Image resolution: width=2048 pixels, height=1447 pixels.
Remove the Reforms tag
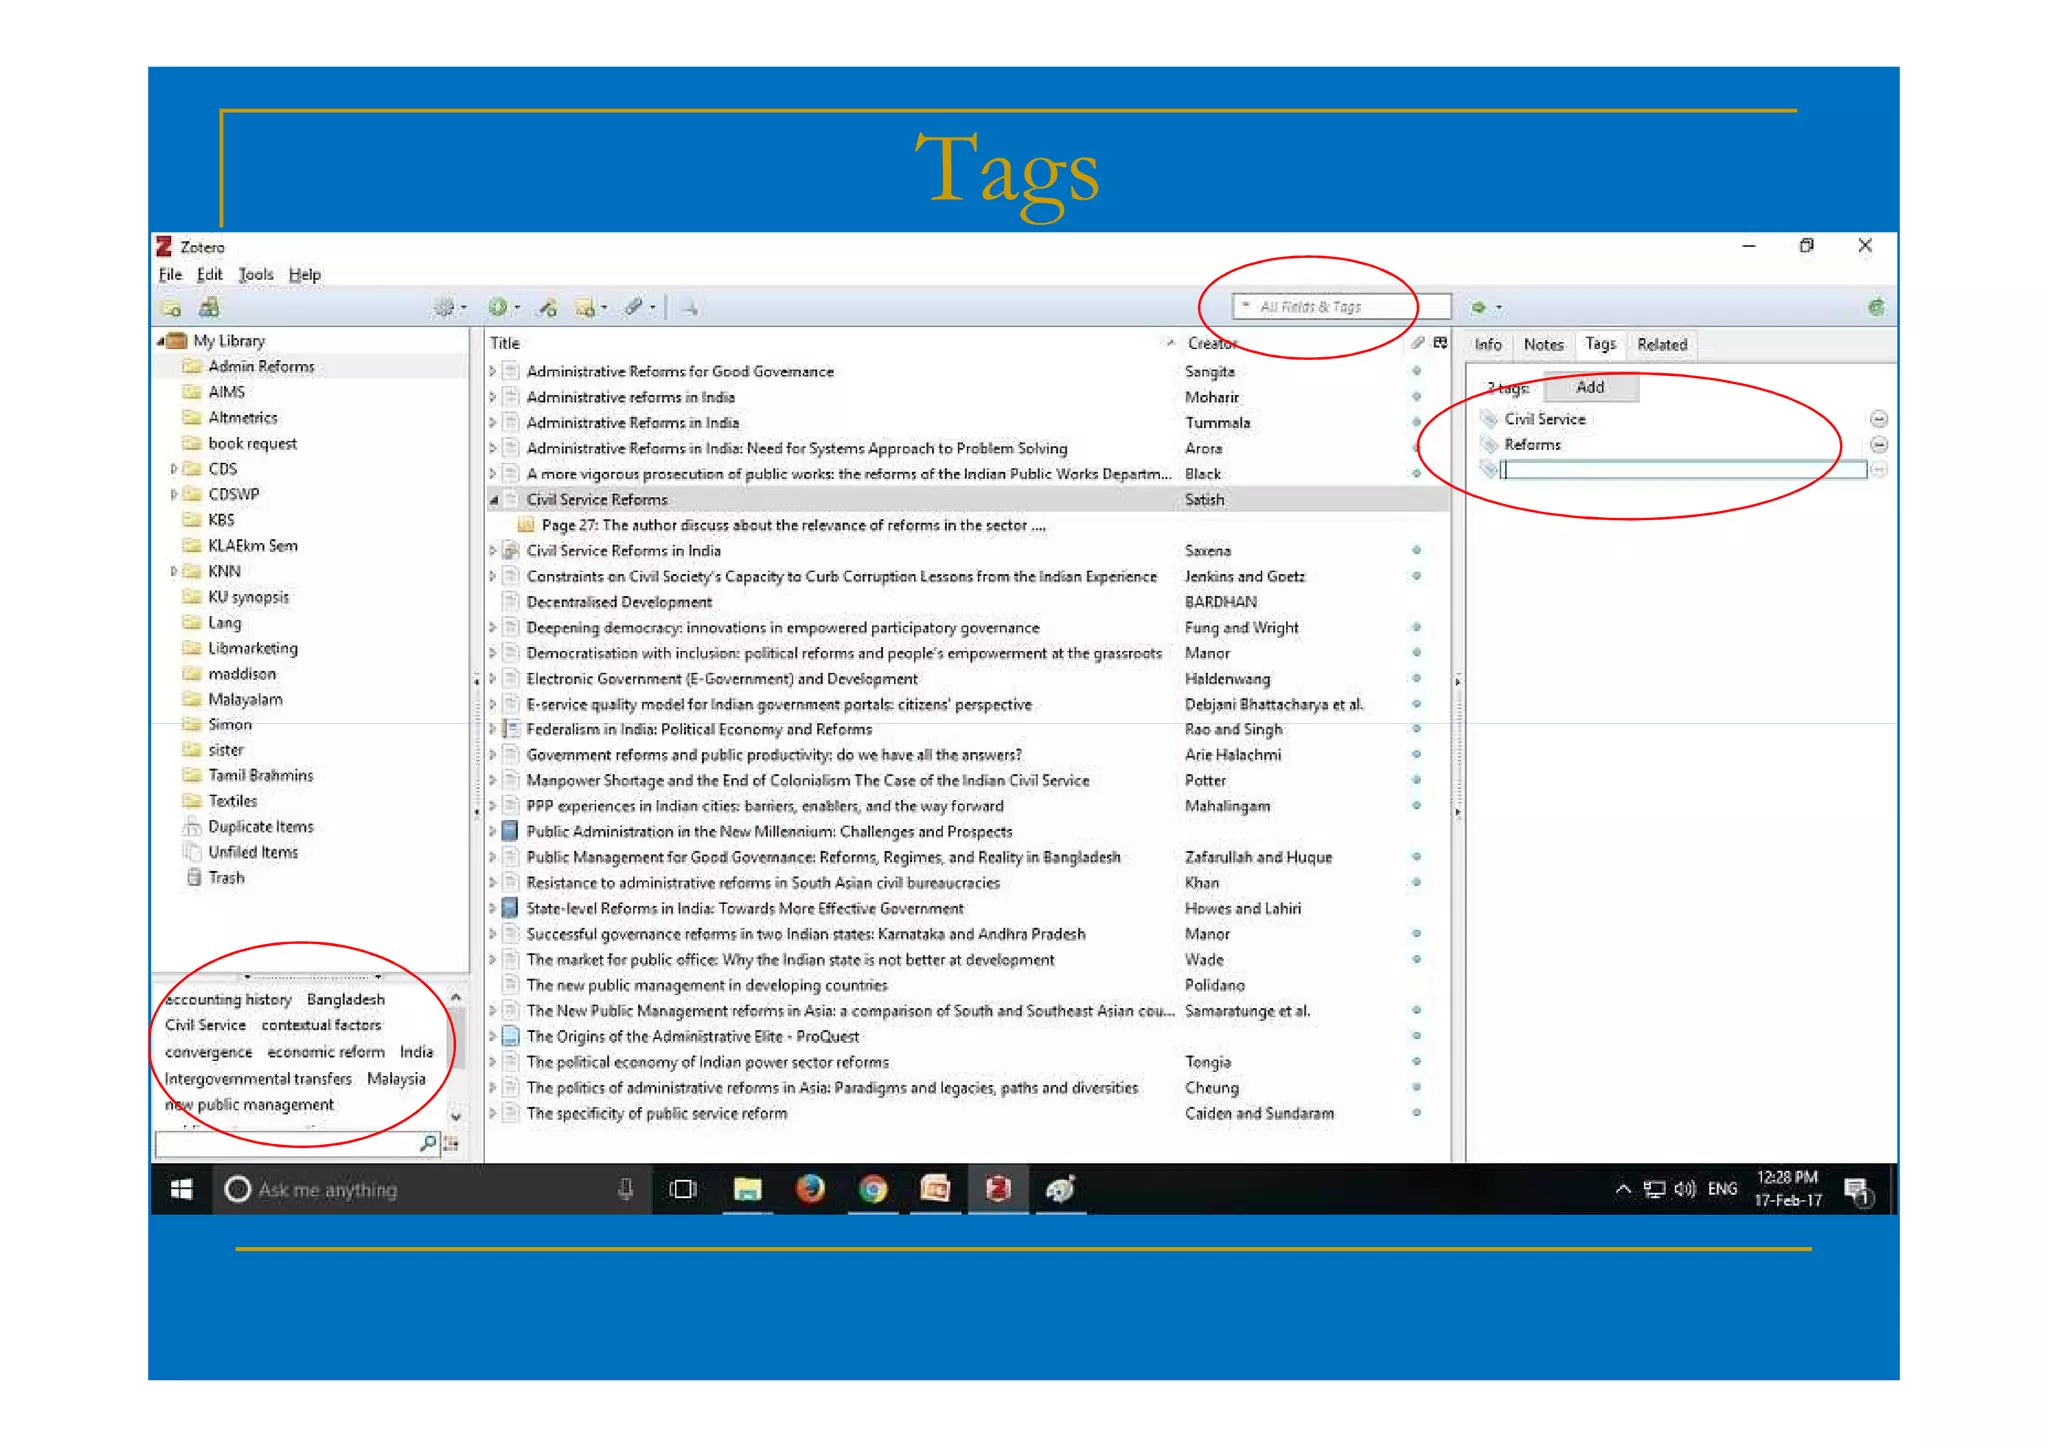(x=1878, y=444)
